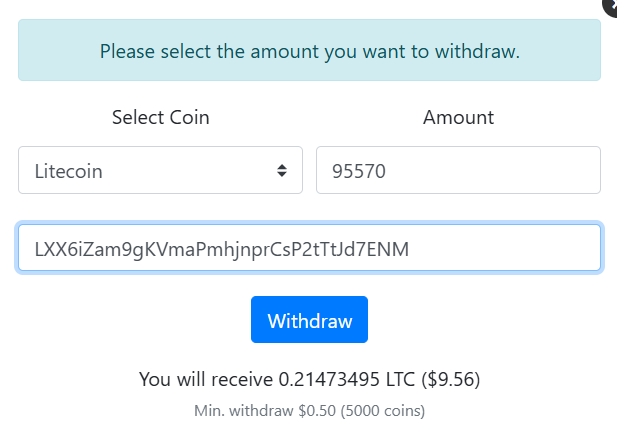The height and width of the screenshot is (437, 617).
Task: Place cursor after the address ending 7ENM
Action: click(x=411, y=249)
